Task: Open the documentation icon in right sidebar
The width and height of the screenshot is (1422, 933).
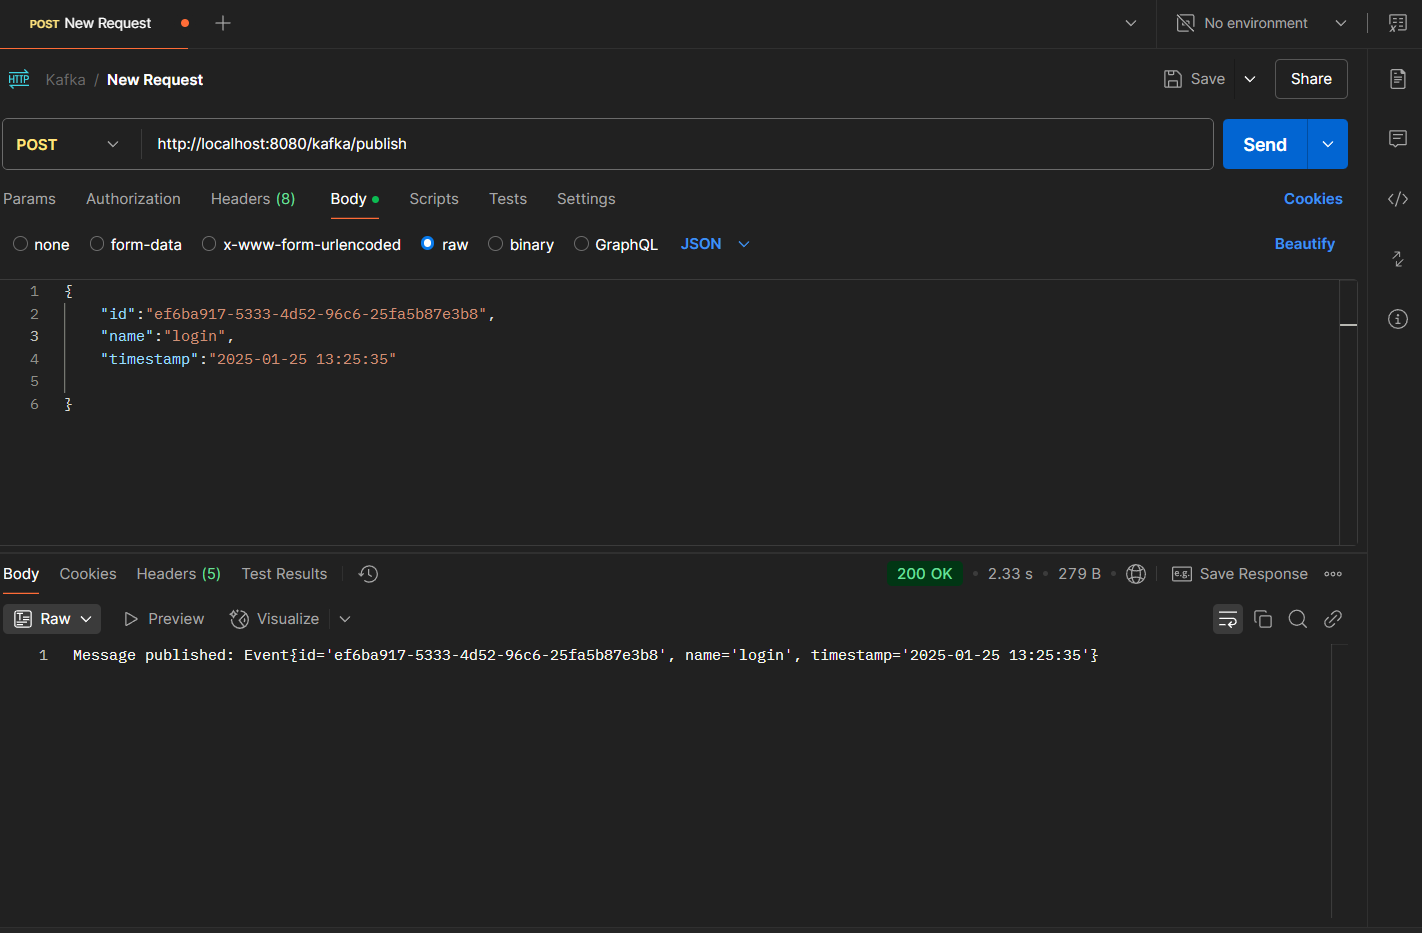Action: coord(1398,79)
